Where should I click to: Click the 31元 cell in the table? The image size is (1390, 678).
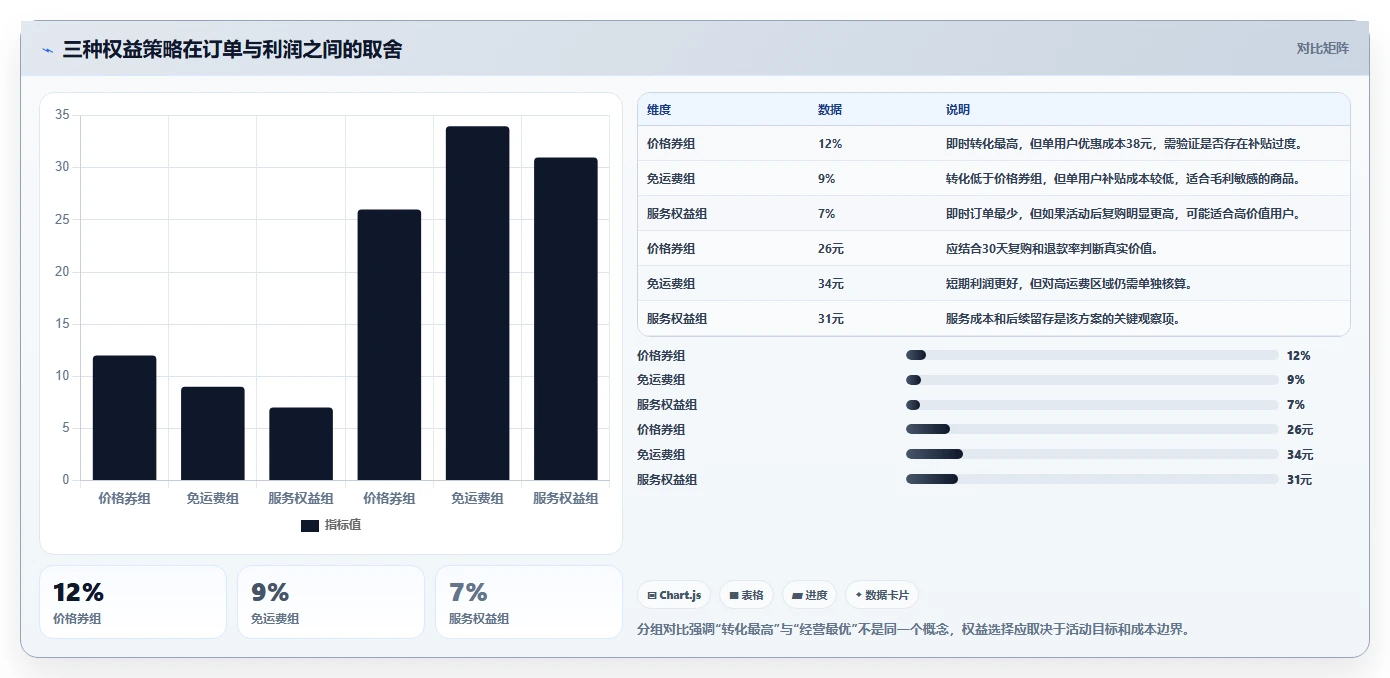[831, 319]
